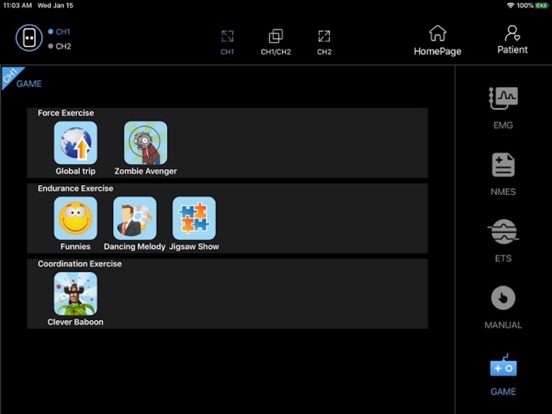The height and width of the screenshot is (414, 552).
Task: Go to HomePage
Action: 437,40
